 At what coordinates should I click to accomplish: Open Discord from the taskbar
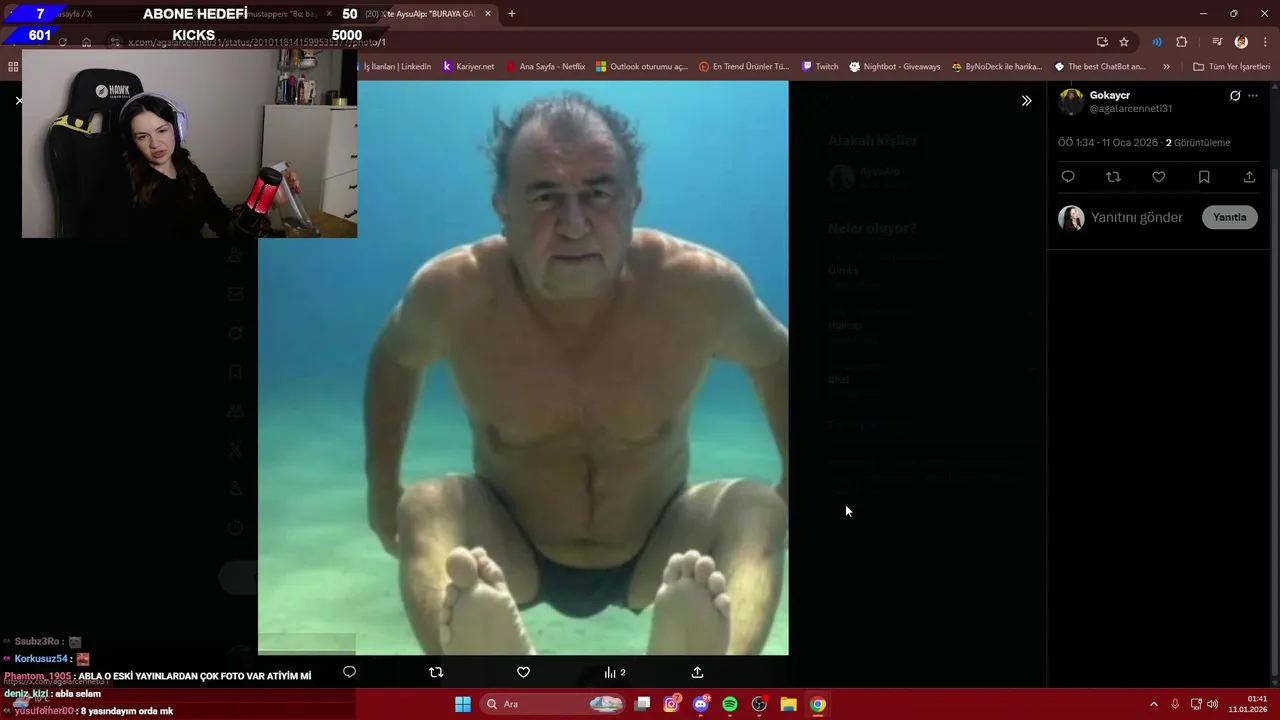click(701, 704)
